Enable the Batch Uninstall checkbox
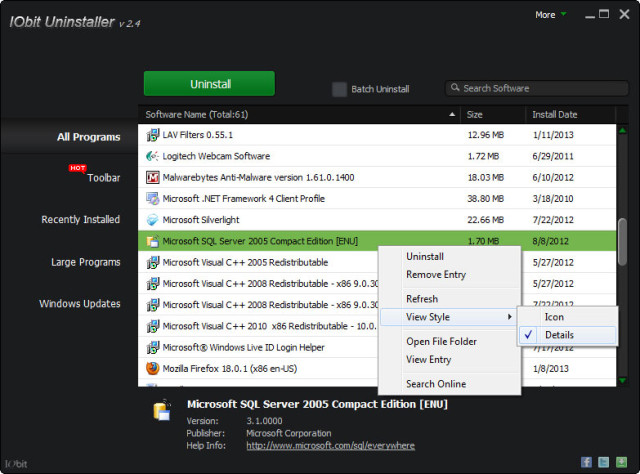640x474 pixels. point(339,89)
